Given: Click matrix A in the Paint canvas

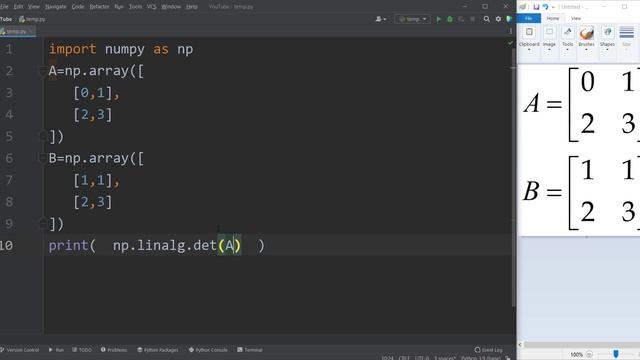Looking at the screenshot, I should pos(582,104).
